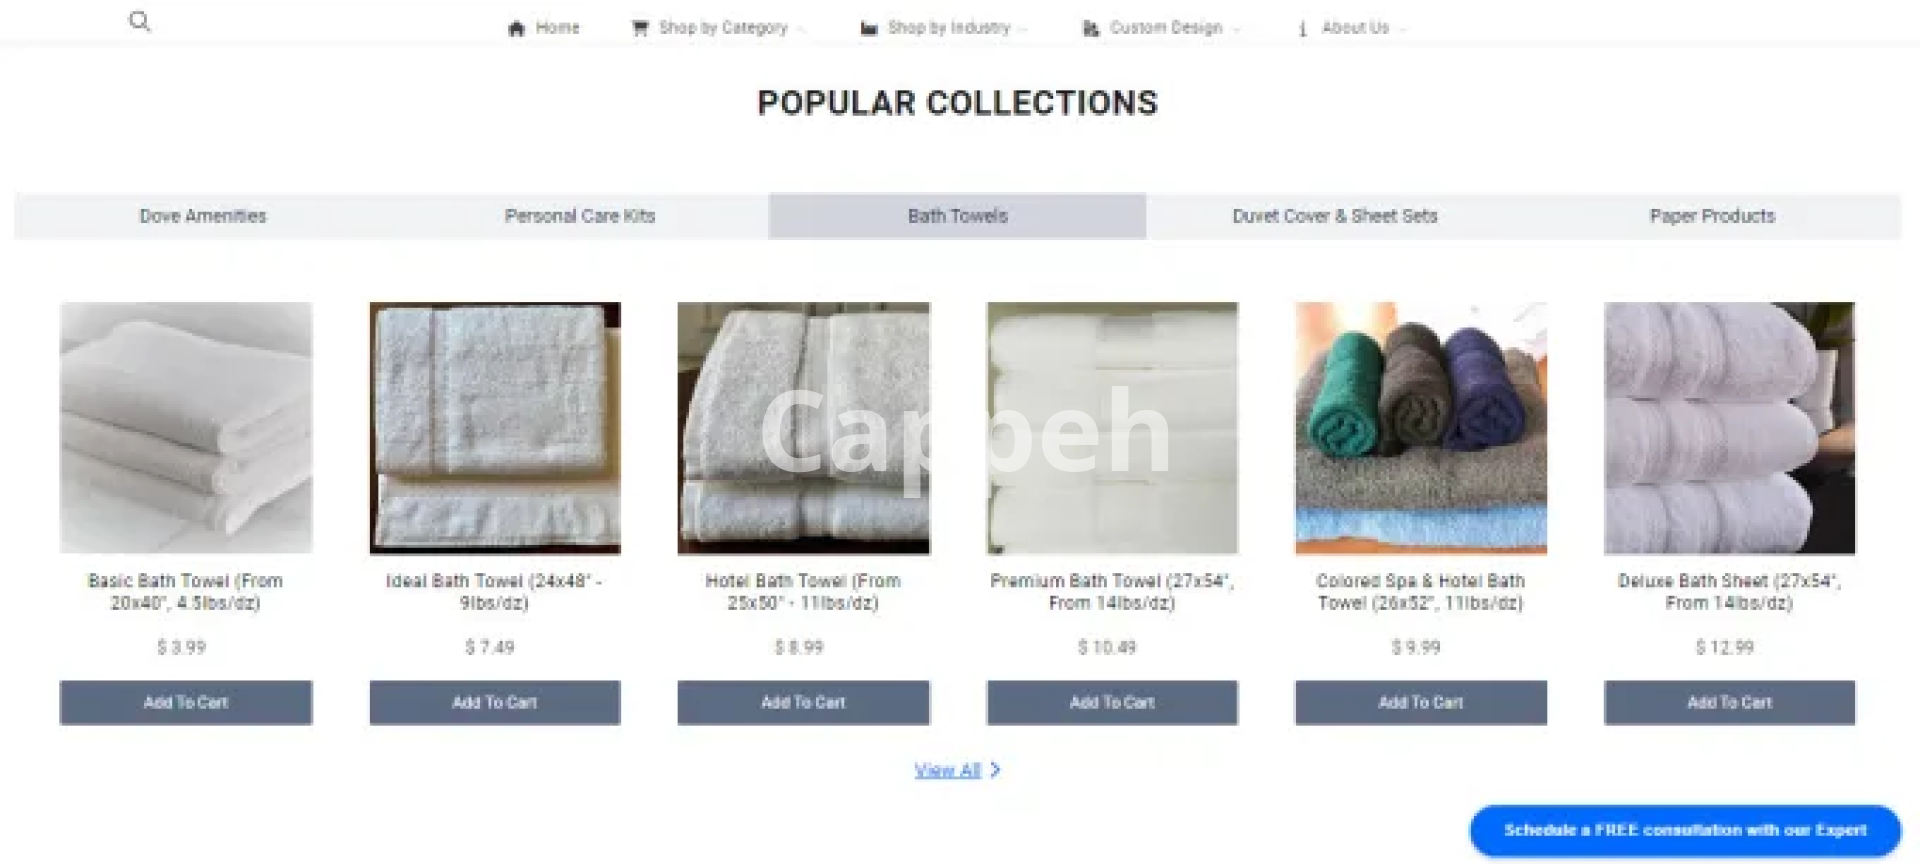
Task: Click the arrow chevron next to View All
Action: pos(995,770)
